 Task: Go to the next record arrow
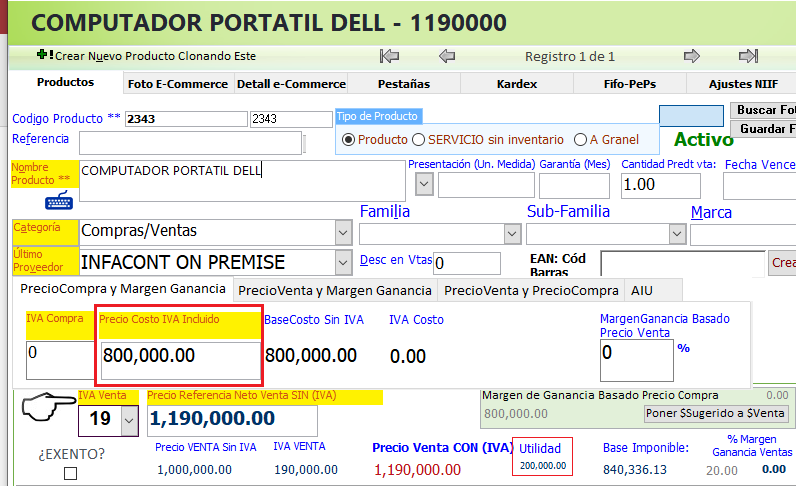692,56
